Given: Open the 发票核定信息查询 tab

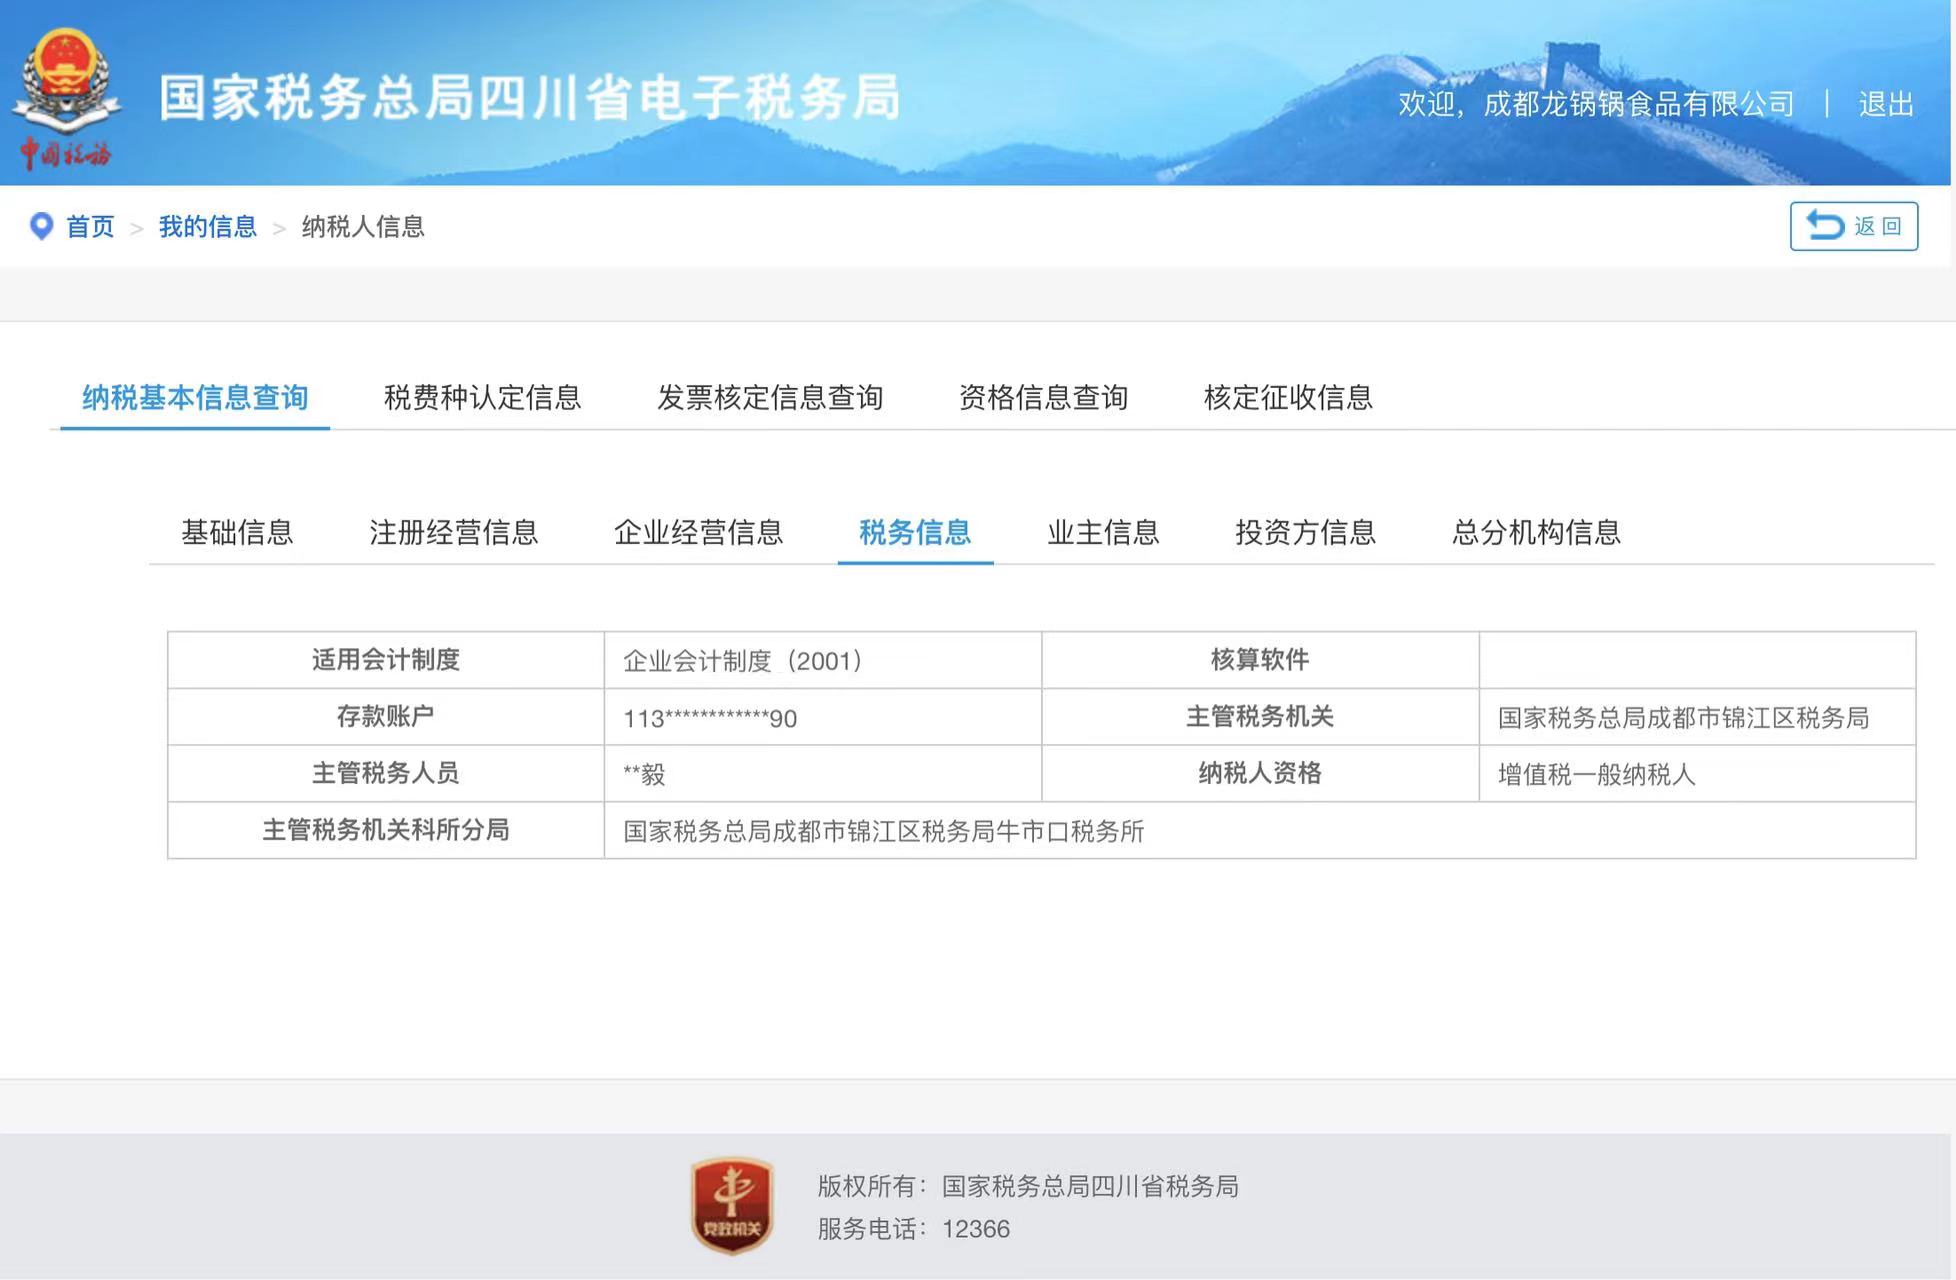Looking at the screenshot, I should point(769,397).
